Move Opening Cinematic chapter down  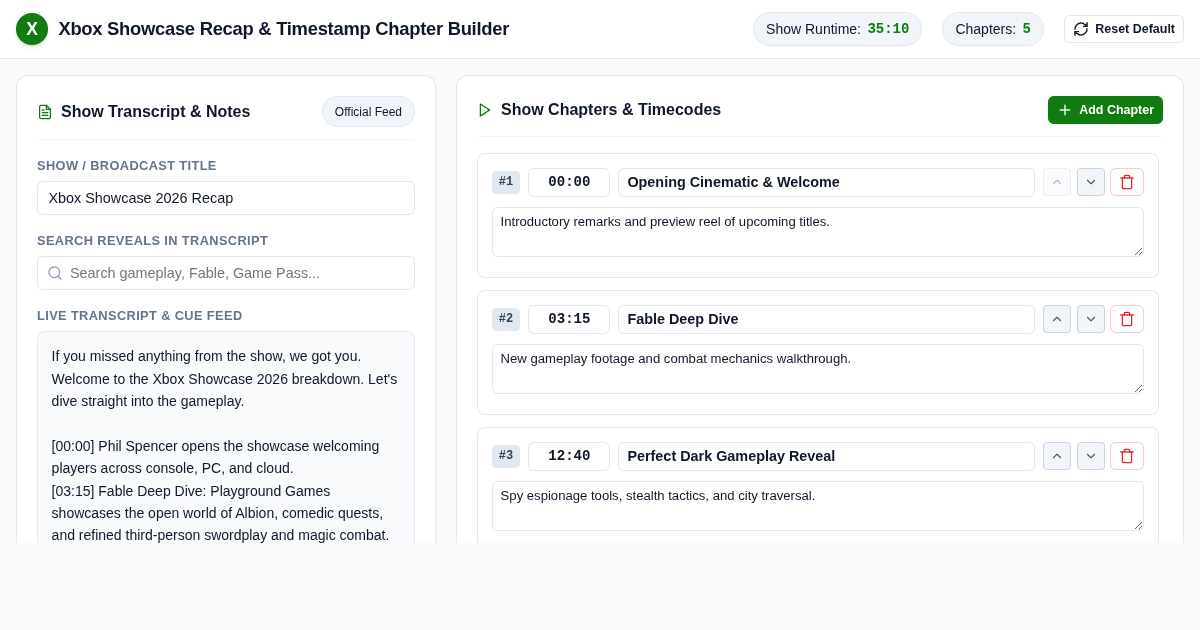1091,182
